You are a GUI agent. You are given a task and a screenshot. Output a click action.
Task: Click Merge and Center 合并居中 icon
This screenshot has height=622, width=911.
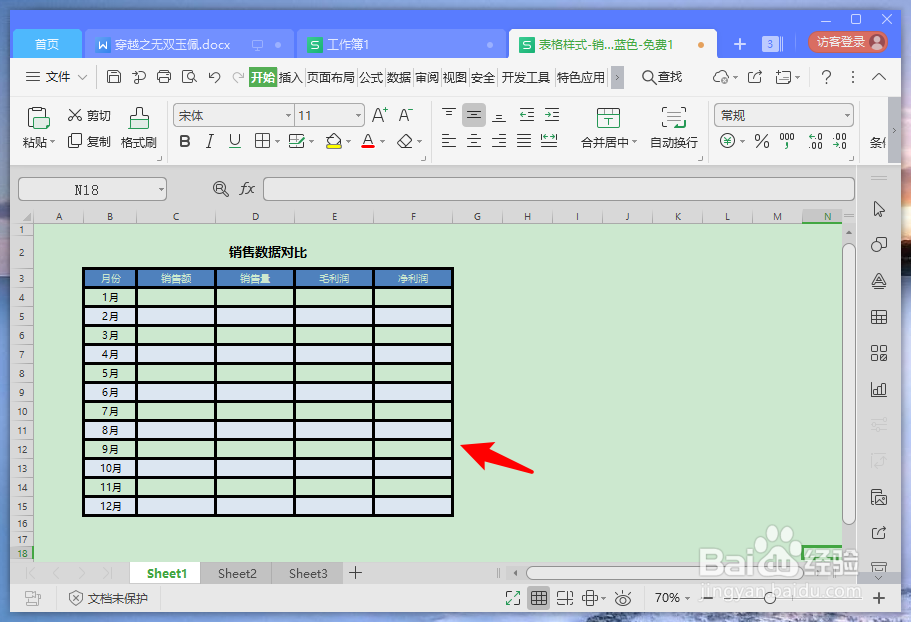pos(608,118)
